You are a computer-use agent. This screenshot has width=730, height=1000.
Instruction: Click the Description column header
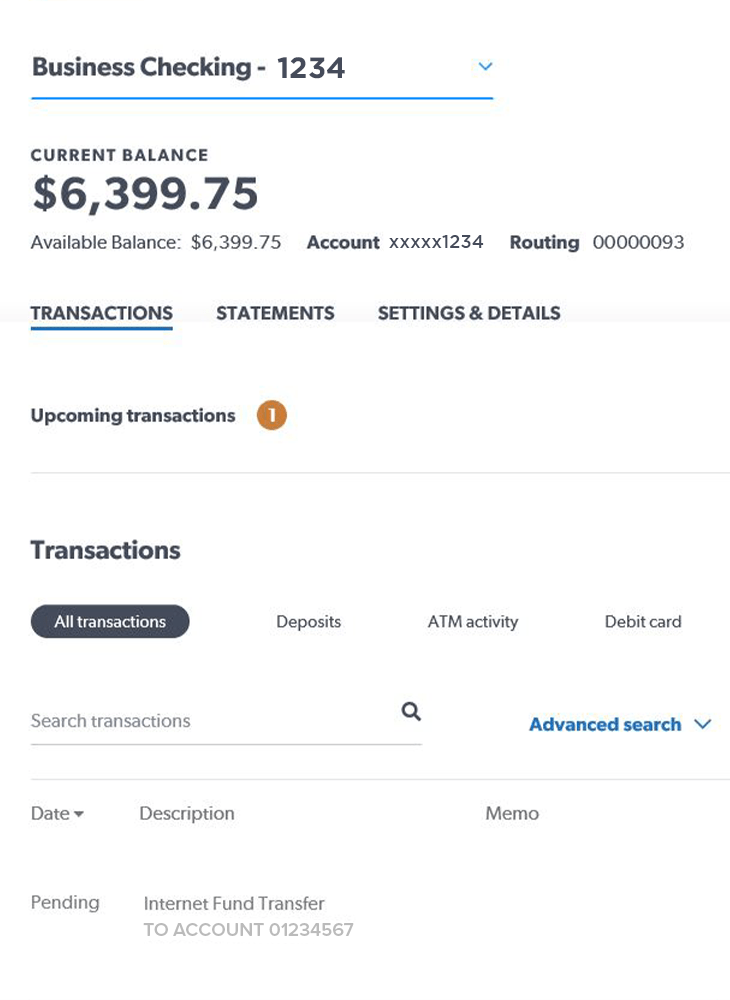click(x=187, y=814)
